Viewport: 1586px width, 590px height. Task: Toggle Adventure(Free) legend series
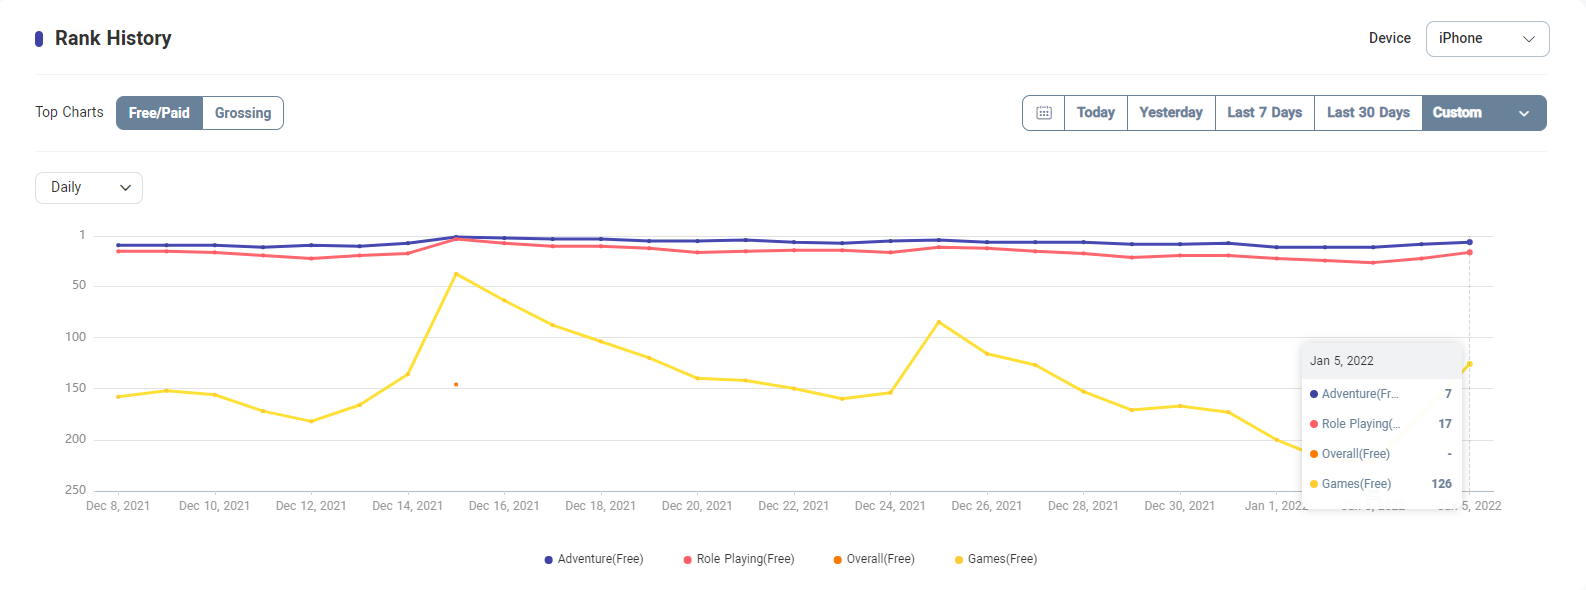pos(594,559)
